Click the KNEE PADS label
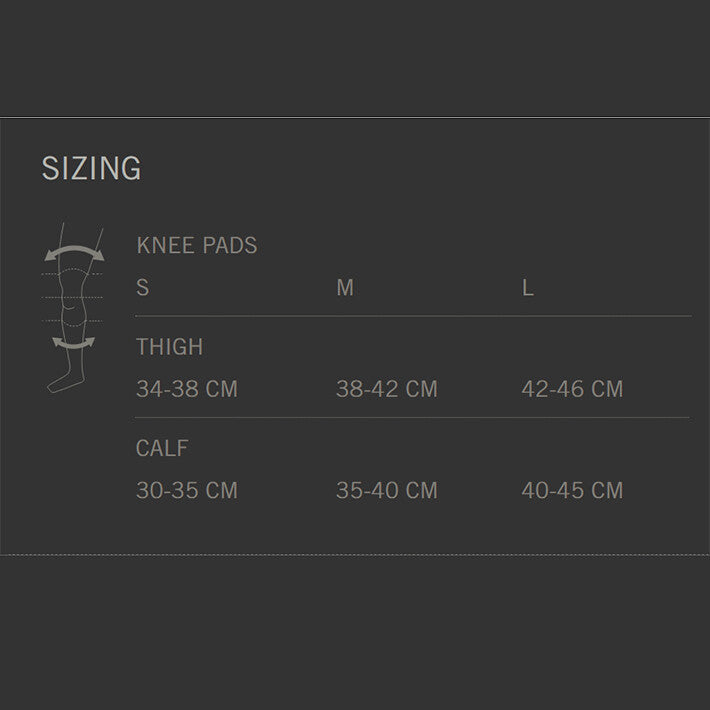This screenshot has height=710, width=710. tap(196, 245)
